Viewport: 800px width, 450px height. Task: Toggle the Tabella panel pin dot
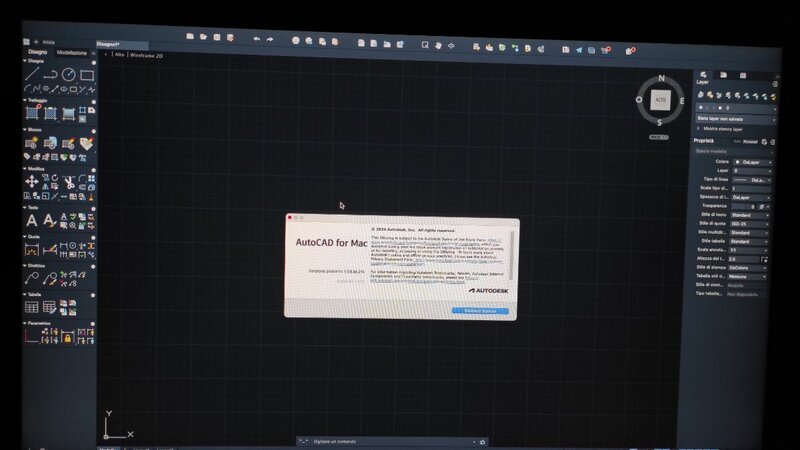click(92, 295)
